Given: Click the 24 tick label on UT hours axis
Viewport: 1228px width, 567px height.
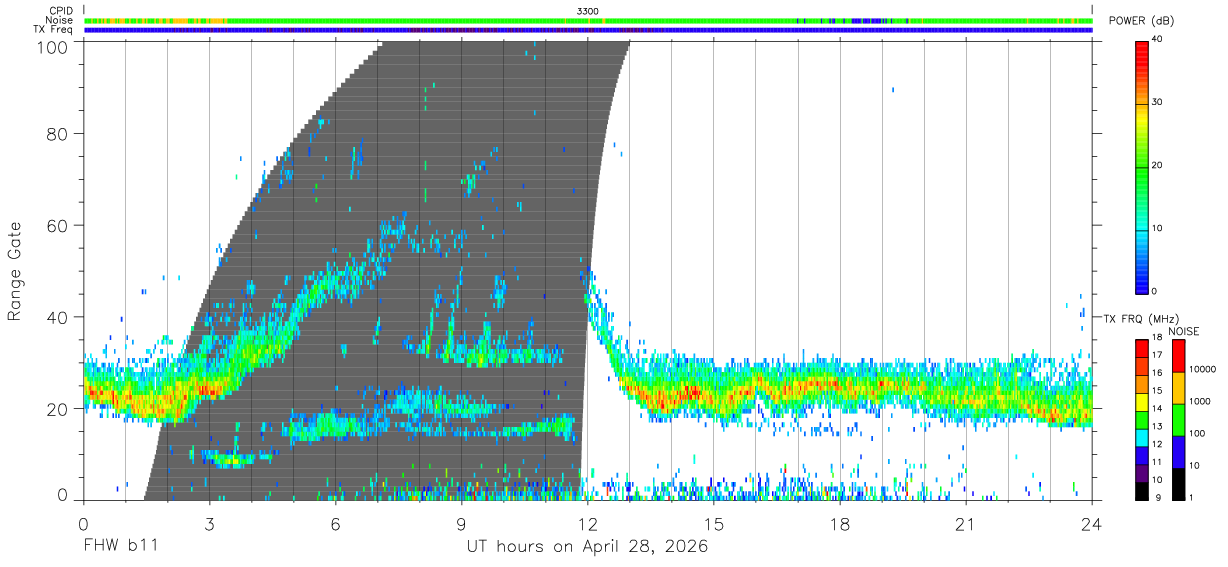Looking at the screenshot, I should pyautogui.click(x=1092, y=523).
